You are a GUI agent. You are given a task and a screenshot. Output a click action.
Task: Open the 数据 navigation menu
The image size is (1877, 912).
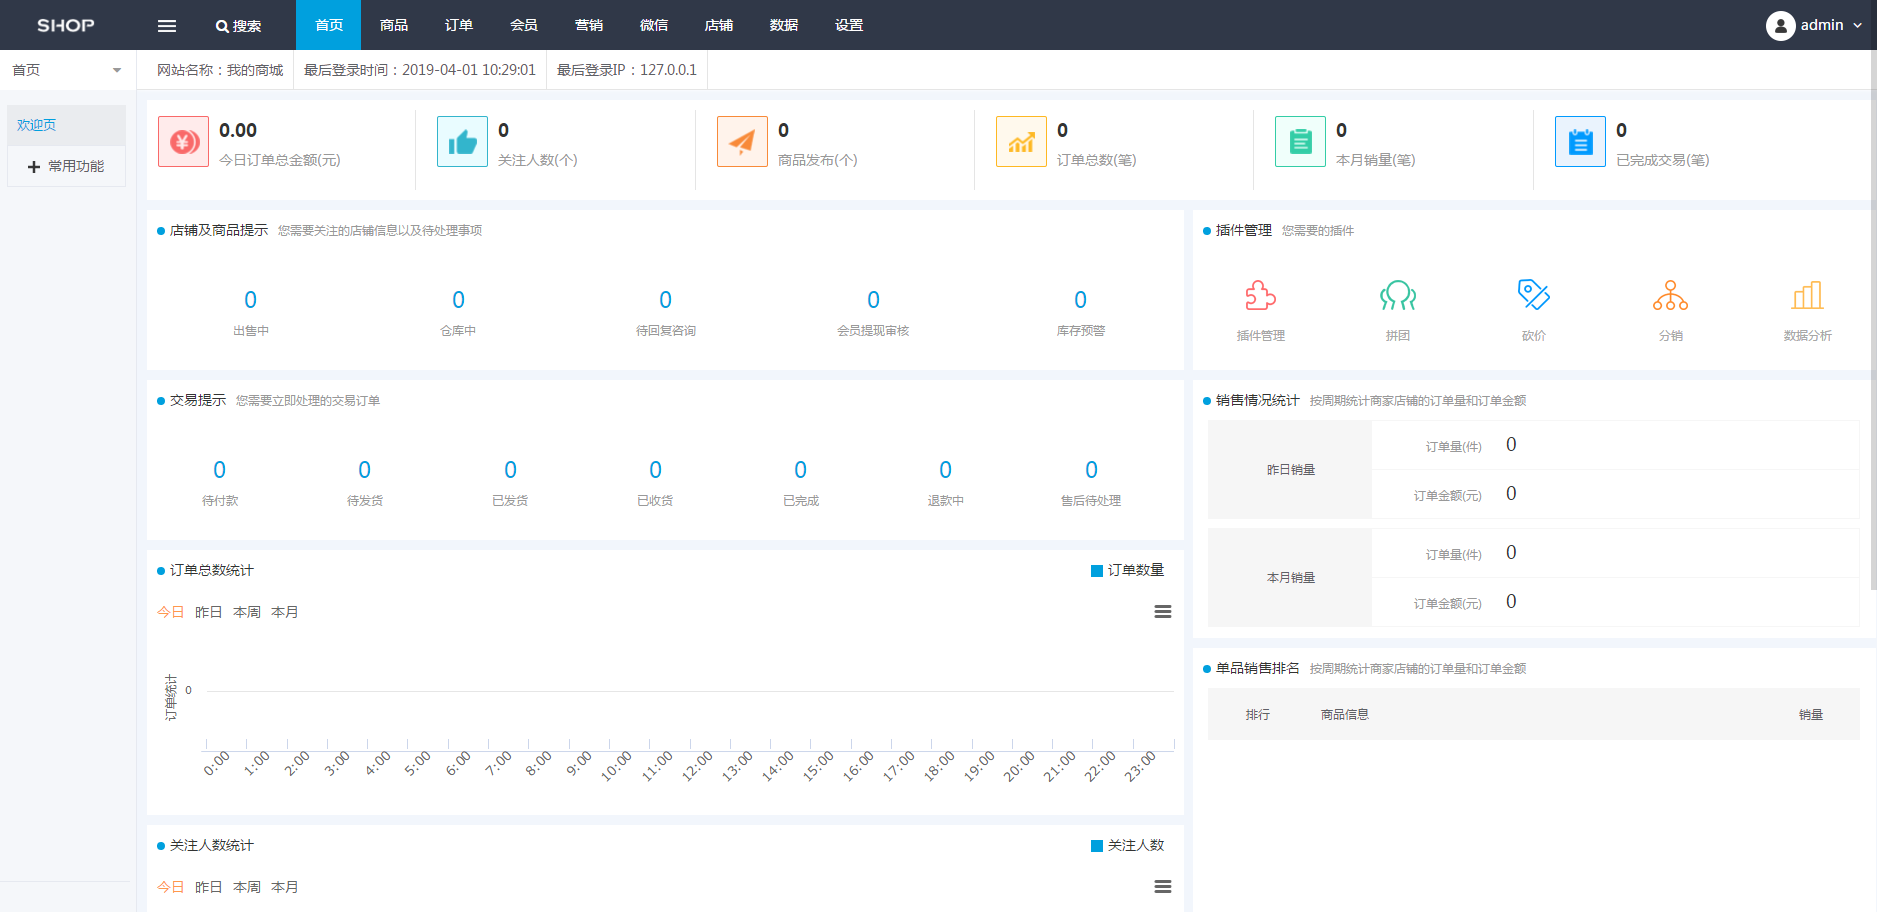point(784,25)
